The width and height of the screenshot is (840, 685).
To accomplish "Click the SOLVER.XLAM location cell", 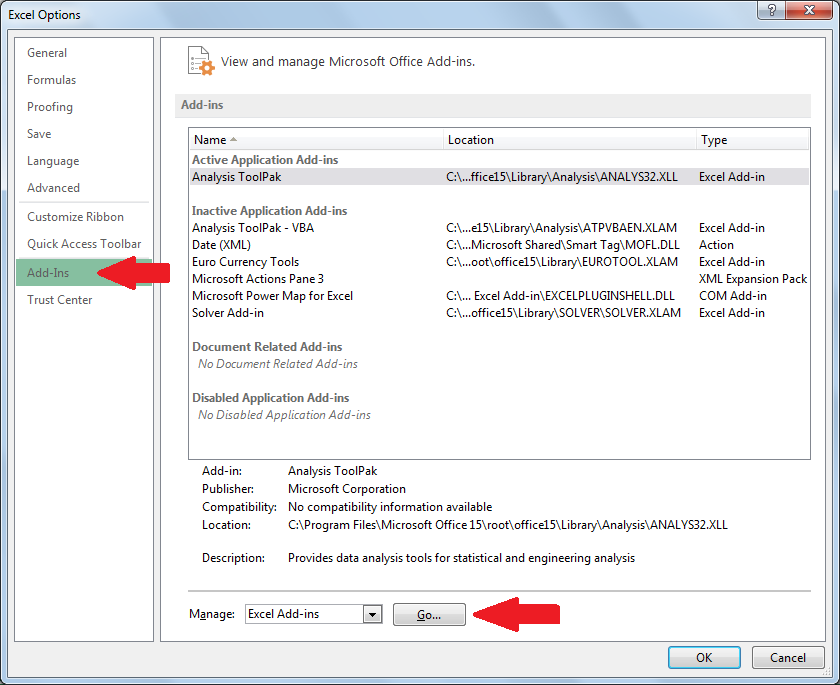I will click(x=563, y=313).
